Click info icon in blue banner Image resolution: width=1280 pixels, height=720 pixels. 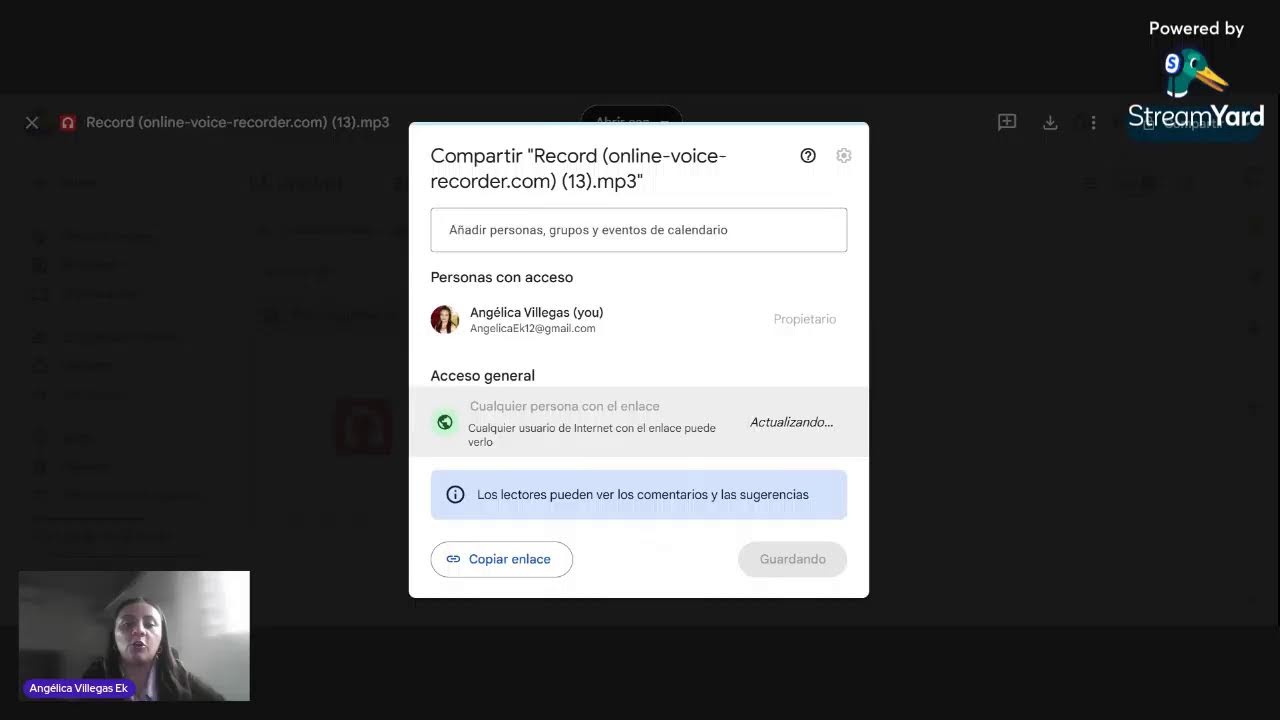click(x=455, y=494)
